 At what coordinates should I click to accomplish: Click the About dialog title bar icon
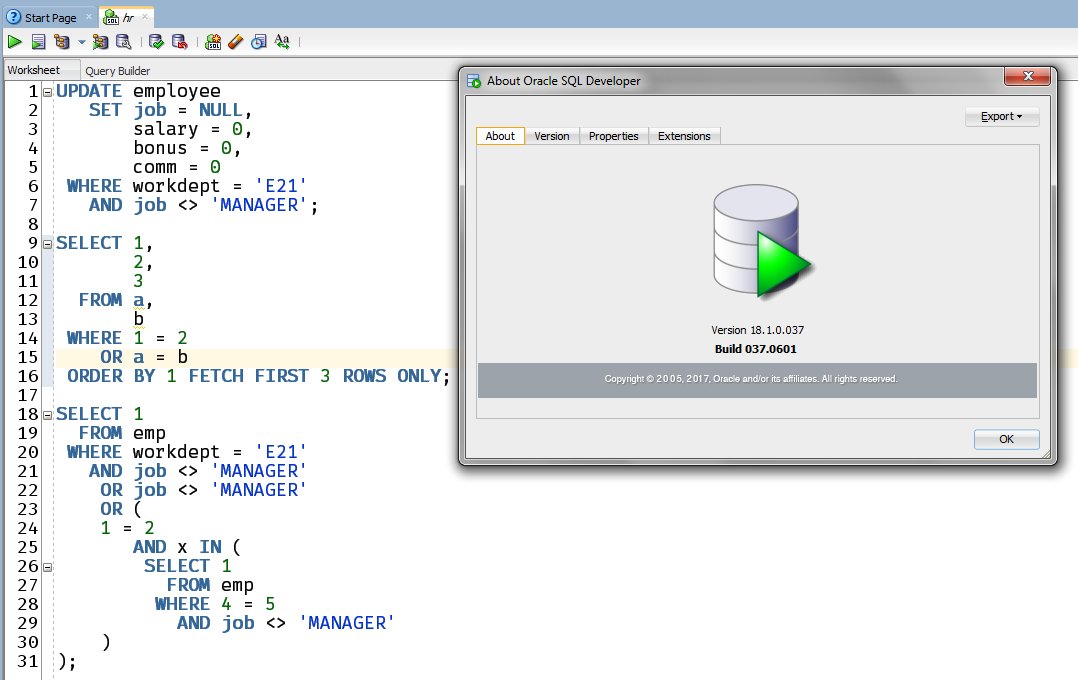474,81
